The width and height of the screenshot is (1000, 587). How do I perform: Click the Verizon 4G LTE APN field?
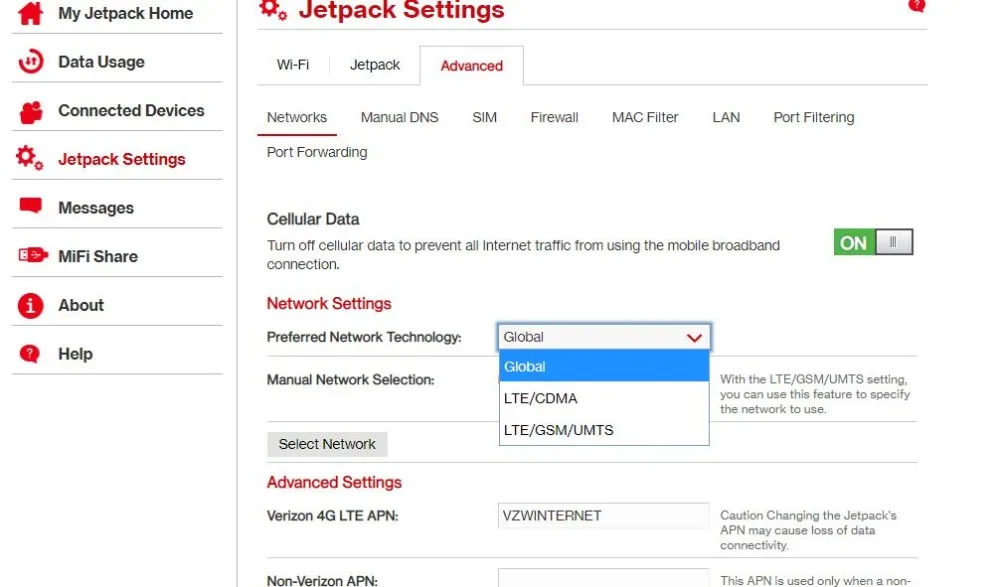(x=603, y=516)
